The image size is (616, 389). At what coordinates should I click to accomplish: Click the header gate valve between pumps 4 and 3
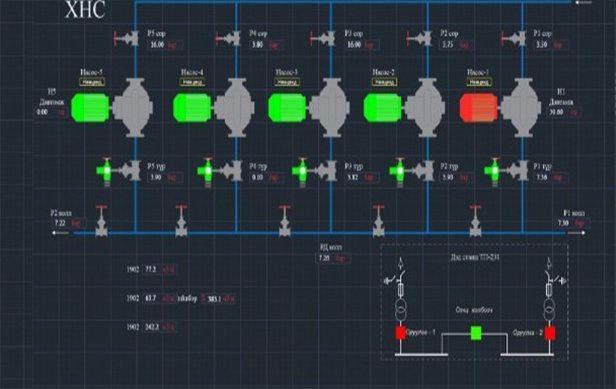pos(284,221)
